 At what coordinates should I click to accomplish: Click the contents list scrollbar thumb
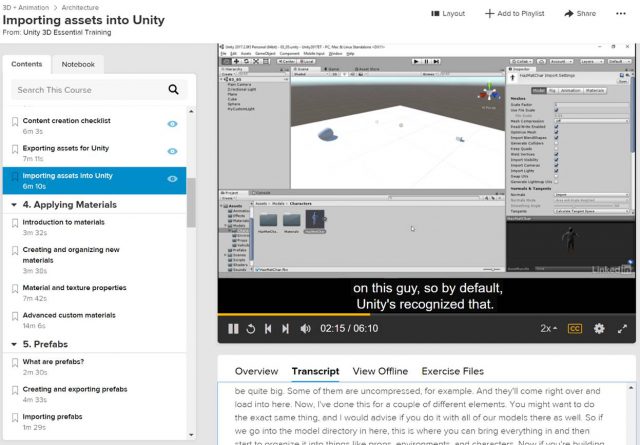191,202
